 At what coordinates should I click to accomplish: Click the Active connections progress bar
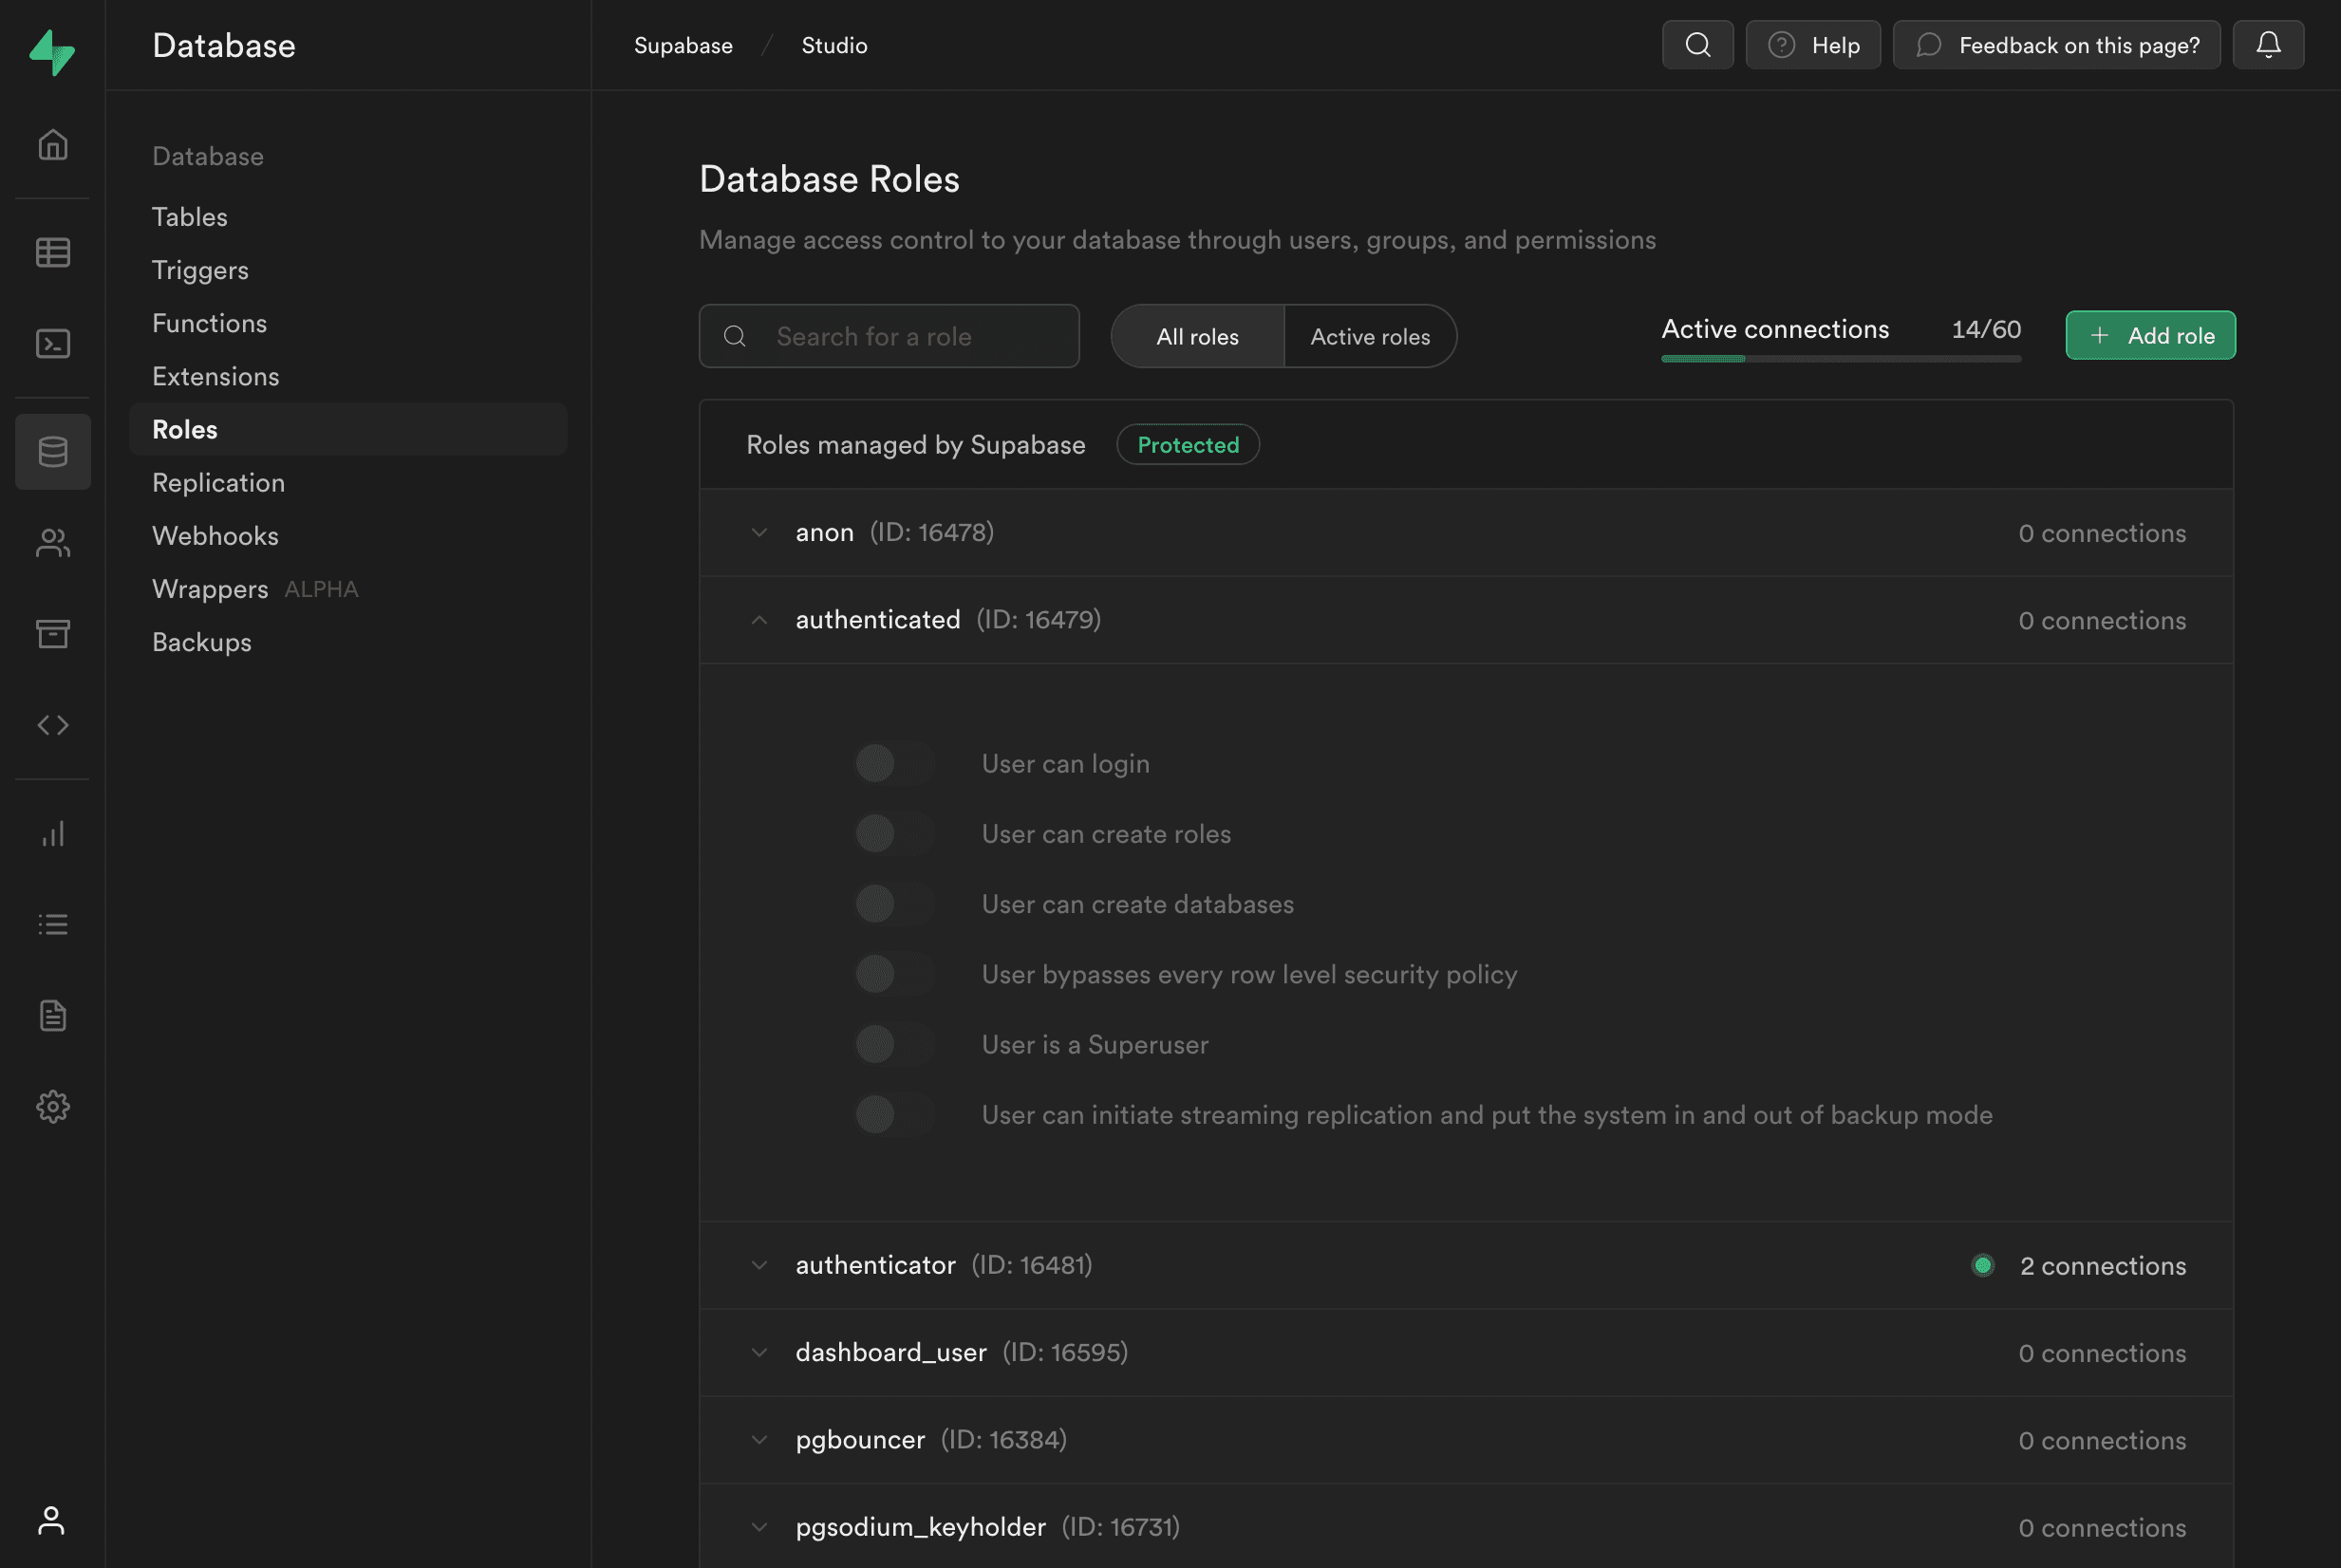(1840, 358)
